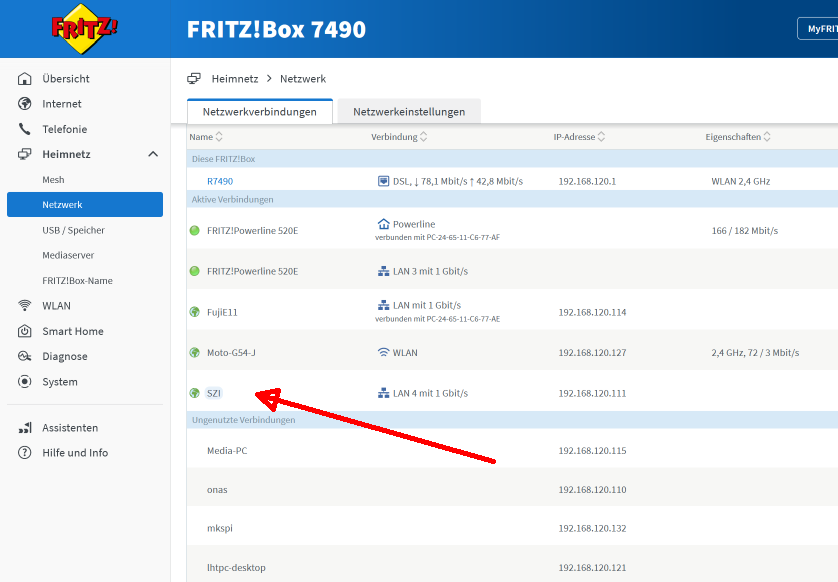838x582 pixels.
Task: Open the R7490 device link
Action: (220, 181)
